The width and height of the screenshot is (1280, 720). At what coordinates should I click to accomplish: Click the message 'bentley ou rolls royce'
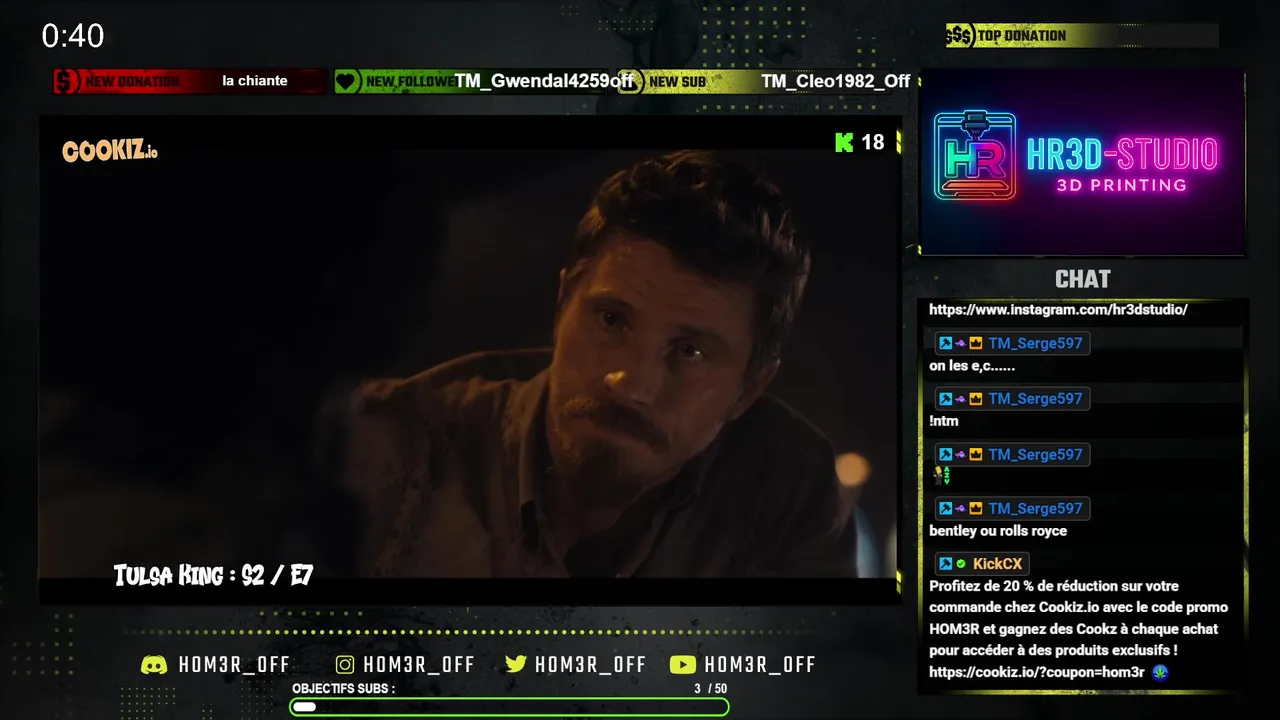point(998,531)
